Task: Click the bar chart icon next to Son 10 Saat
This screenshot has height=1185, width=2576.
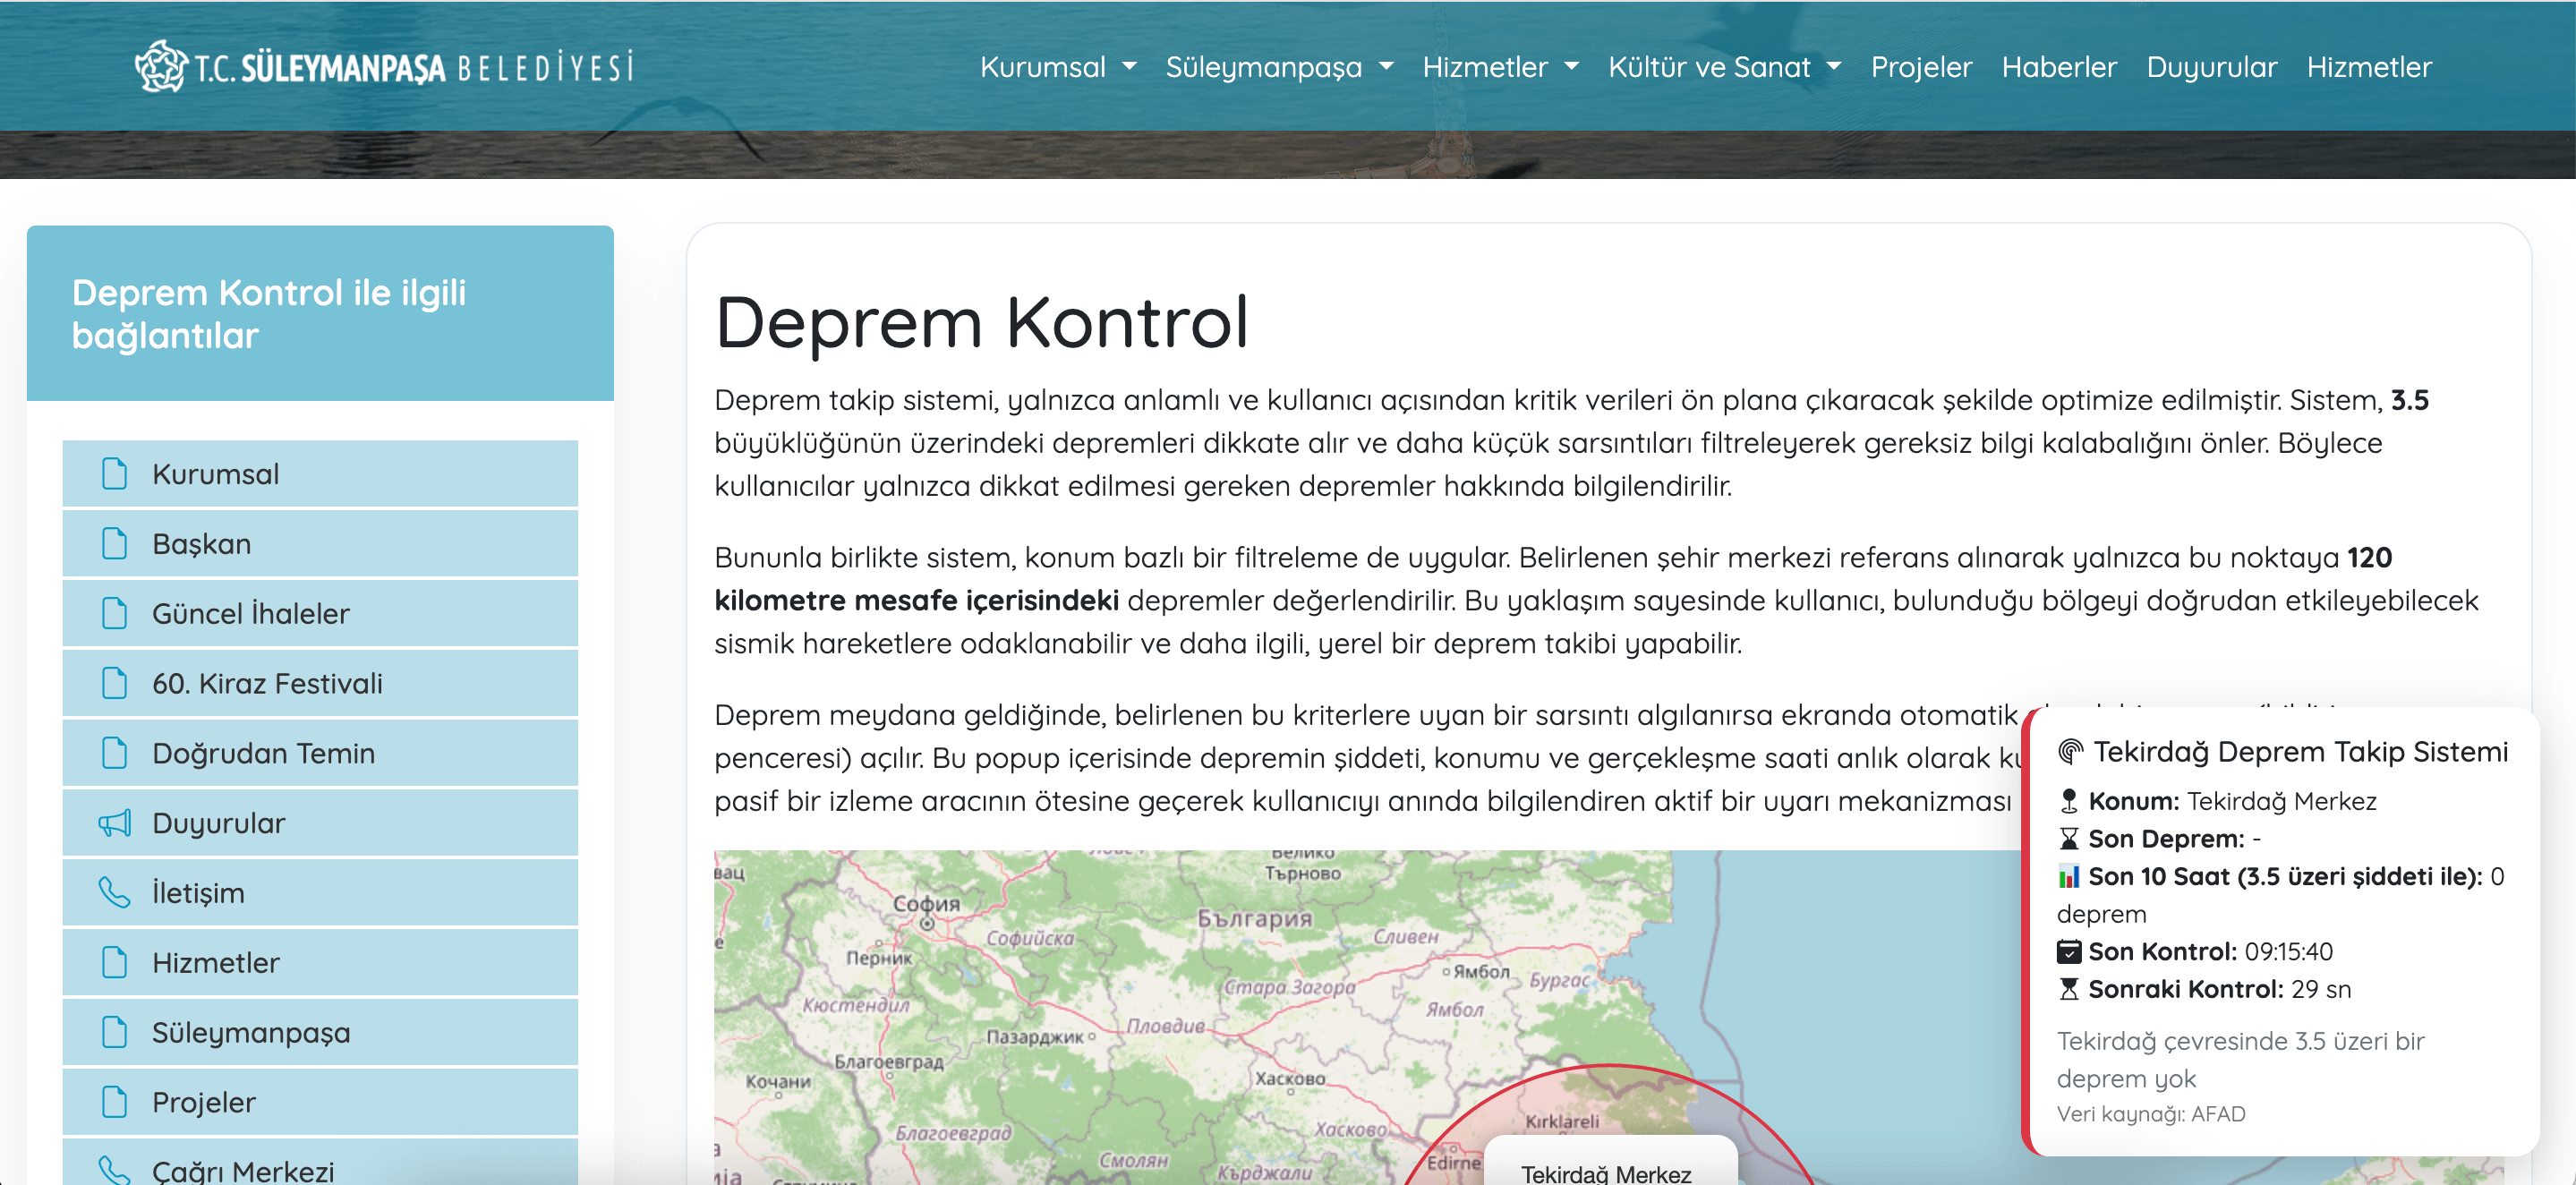Action: click(x=2069, y=877)
